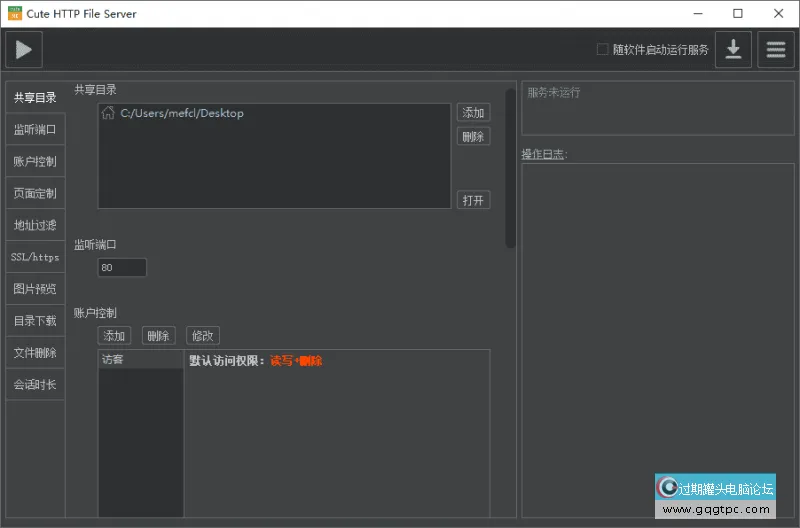Click the 服务未运行 status text
This screenshot has width=800, height=528.
tap(554, 92)
